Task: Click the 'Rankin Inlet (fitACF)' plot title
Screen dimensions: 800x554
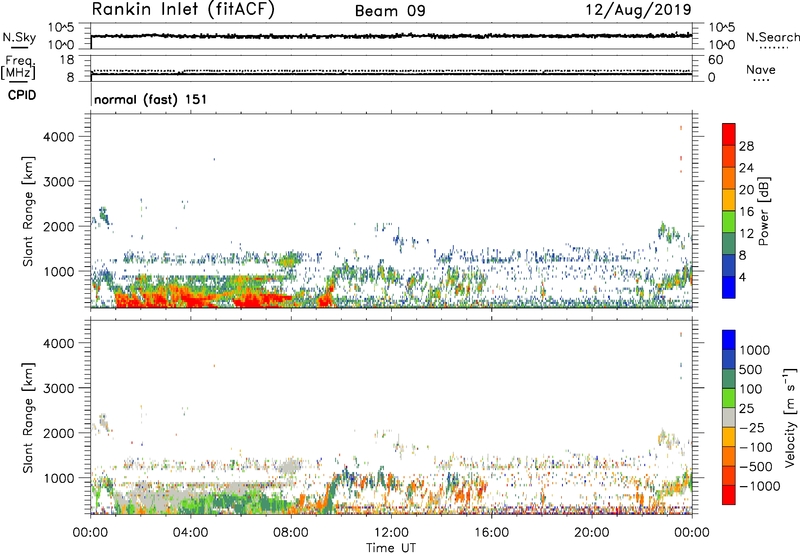Action: tap(183, 10)
